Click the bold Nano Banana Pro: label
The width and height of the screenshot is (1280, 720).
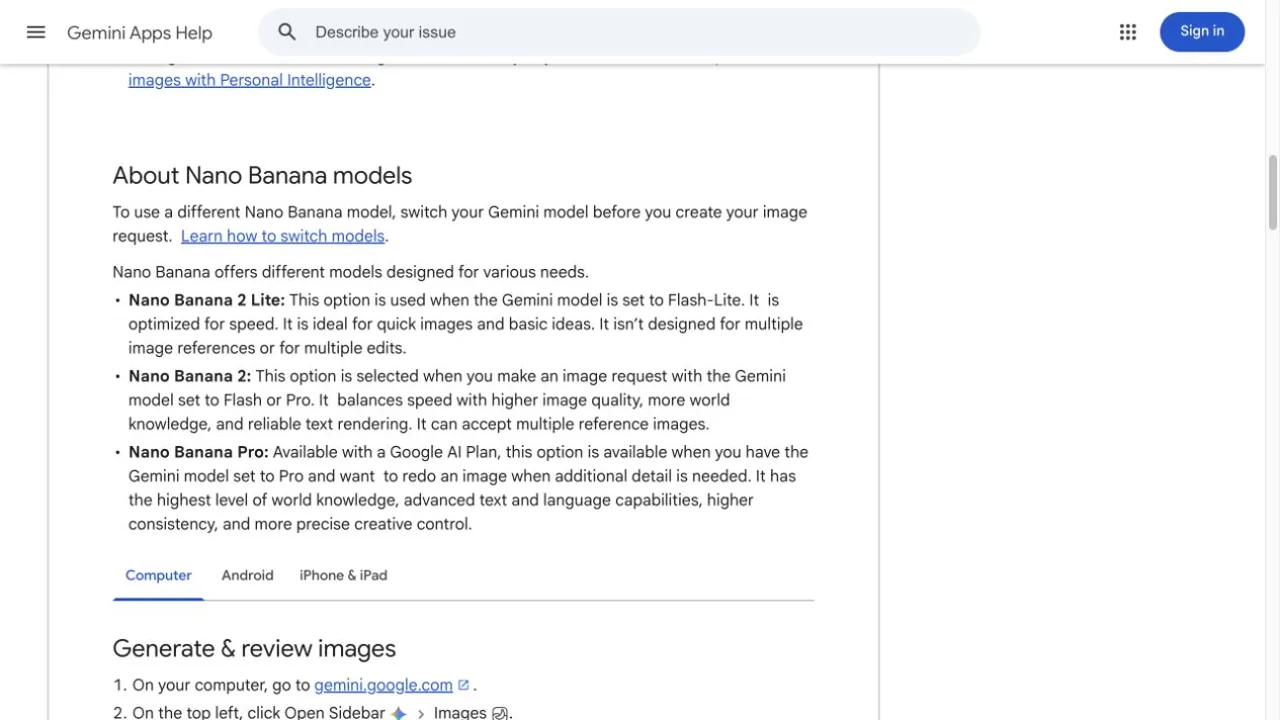(x=198, y=452)
